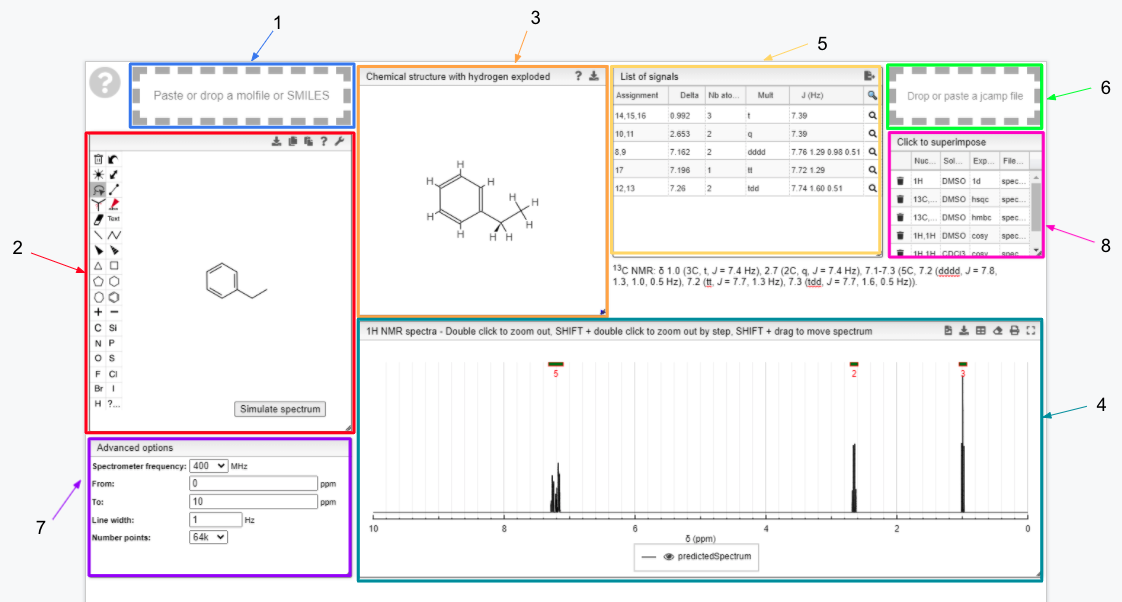
Task: Select the Text tool in drawing palette
Action: point(113,219)
